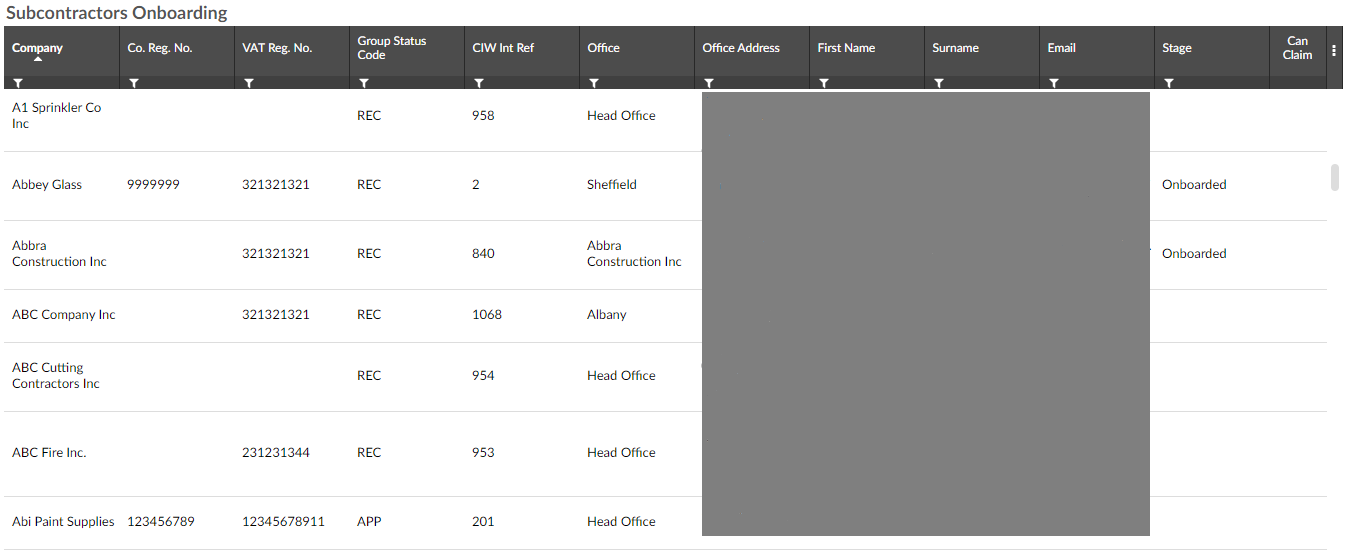Sort by the Stage column header
The width and height of the screenshot is (1347, 551).
pos(1176,48)
